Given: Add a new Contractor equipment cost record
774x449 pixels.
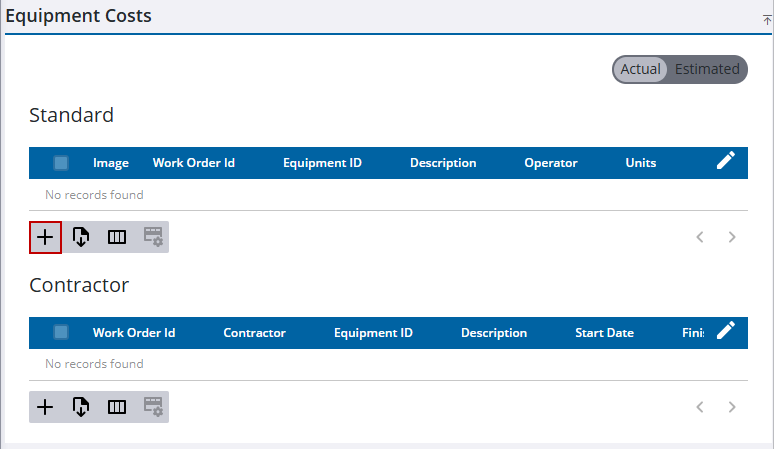Looking at the screenshot, I should (x=45, y=407).
